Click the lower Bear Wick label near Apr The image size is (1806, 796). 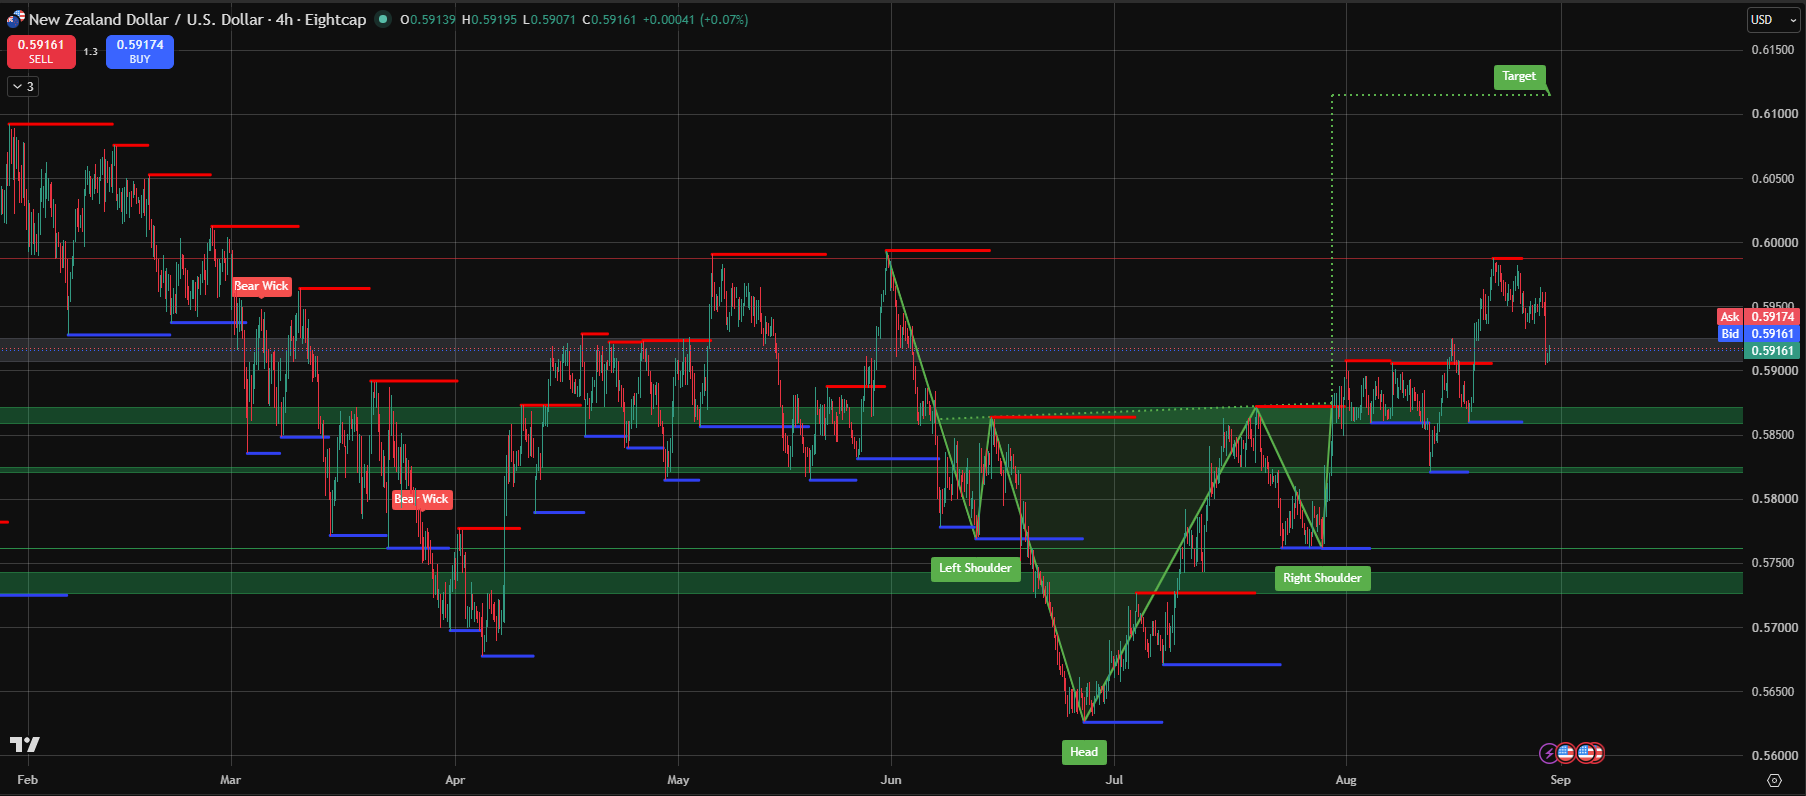[422, 499]
